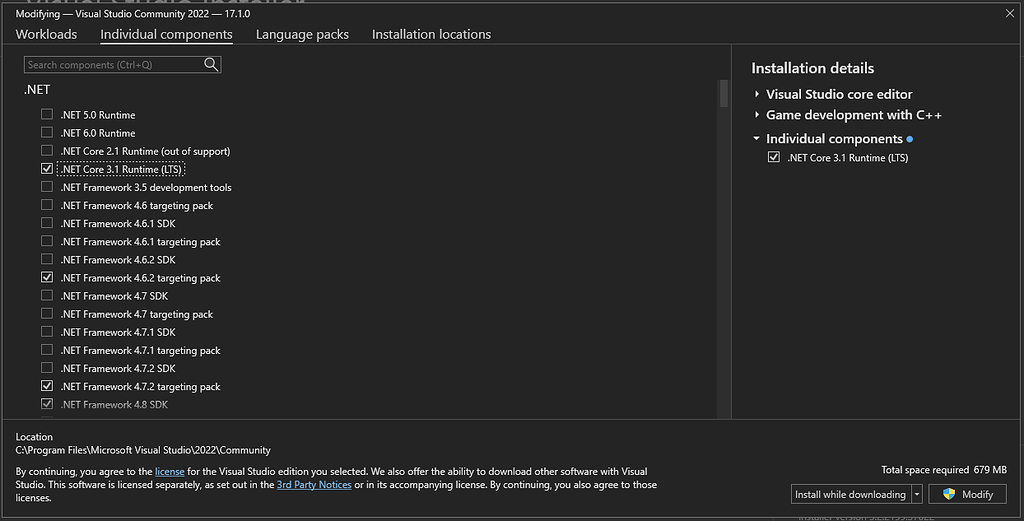Open the Install while downloading dropdown arrow

[916, 494]
